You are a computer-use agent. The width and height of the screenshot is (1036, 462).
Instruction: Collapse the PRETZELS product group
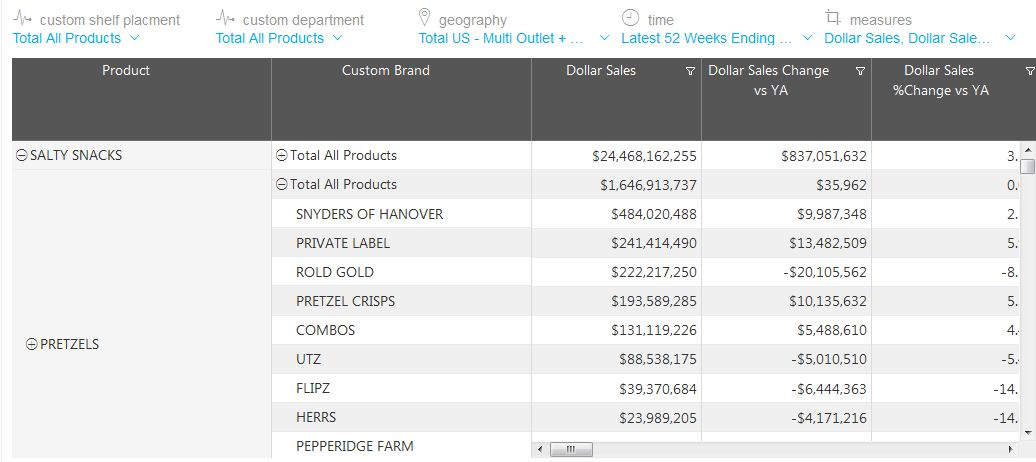[x=31, y=344]
